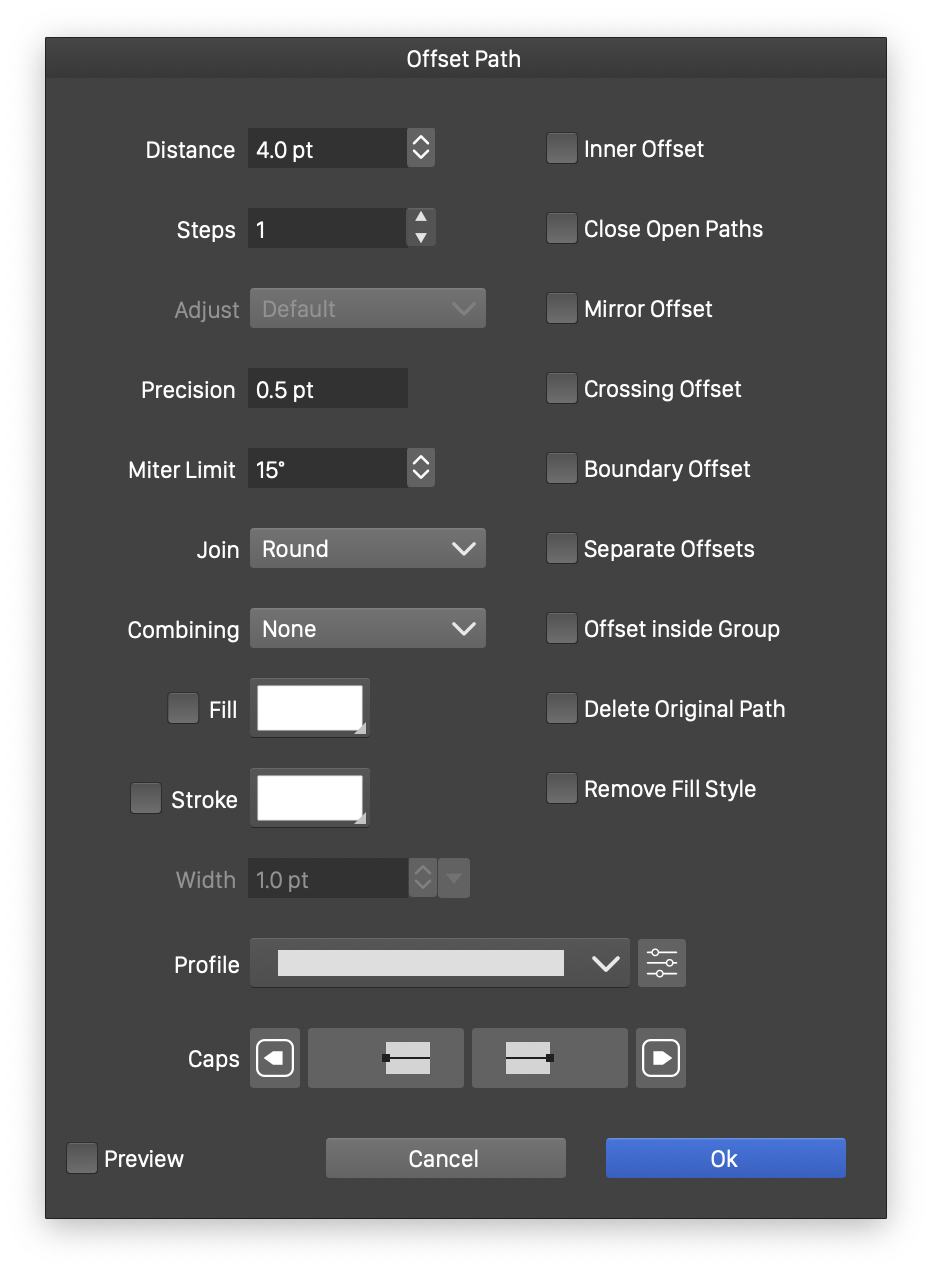Open the Profile settings sliders icon
Screen dimensions: 932x1272
(x=662, y=963)
